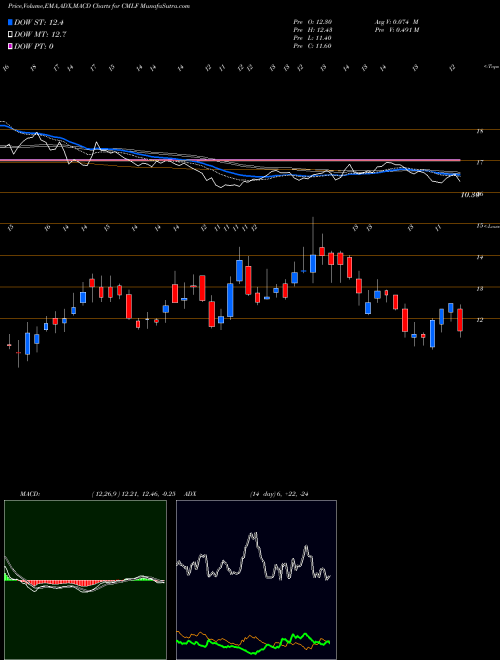This screenshot has height=660, width=500.
Task: Click the 'Pre O: 12.30' open value
Action: [x=312, y=22]
